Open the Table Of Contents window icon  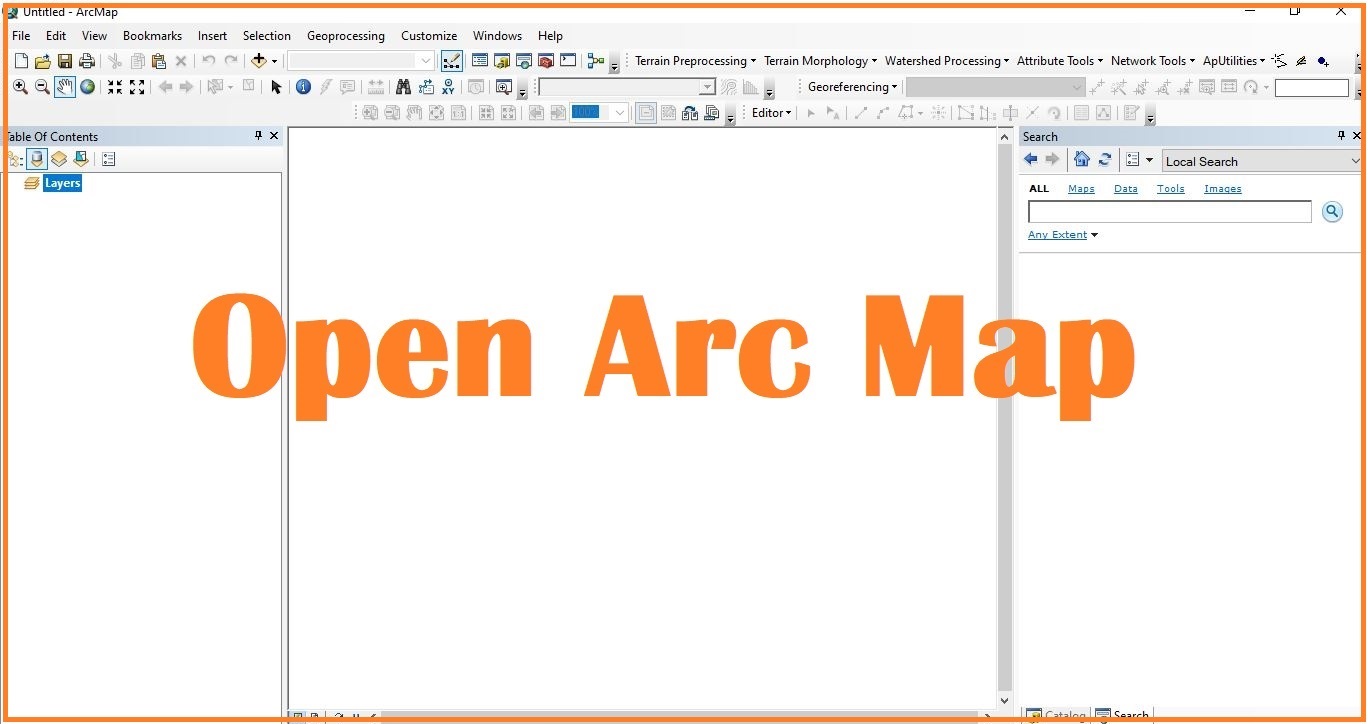pyautogui.click(x=479, y=61)
